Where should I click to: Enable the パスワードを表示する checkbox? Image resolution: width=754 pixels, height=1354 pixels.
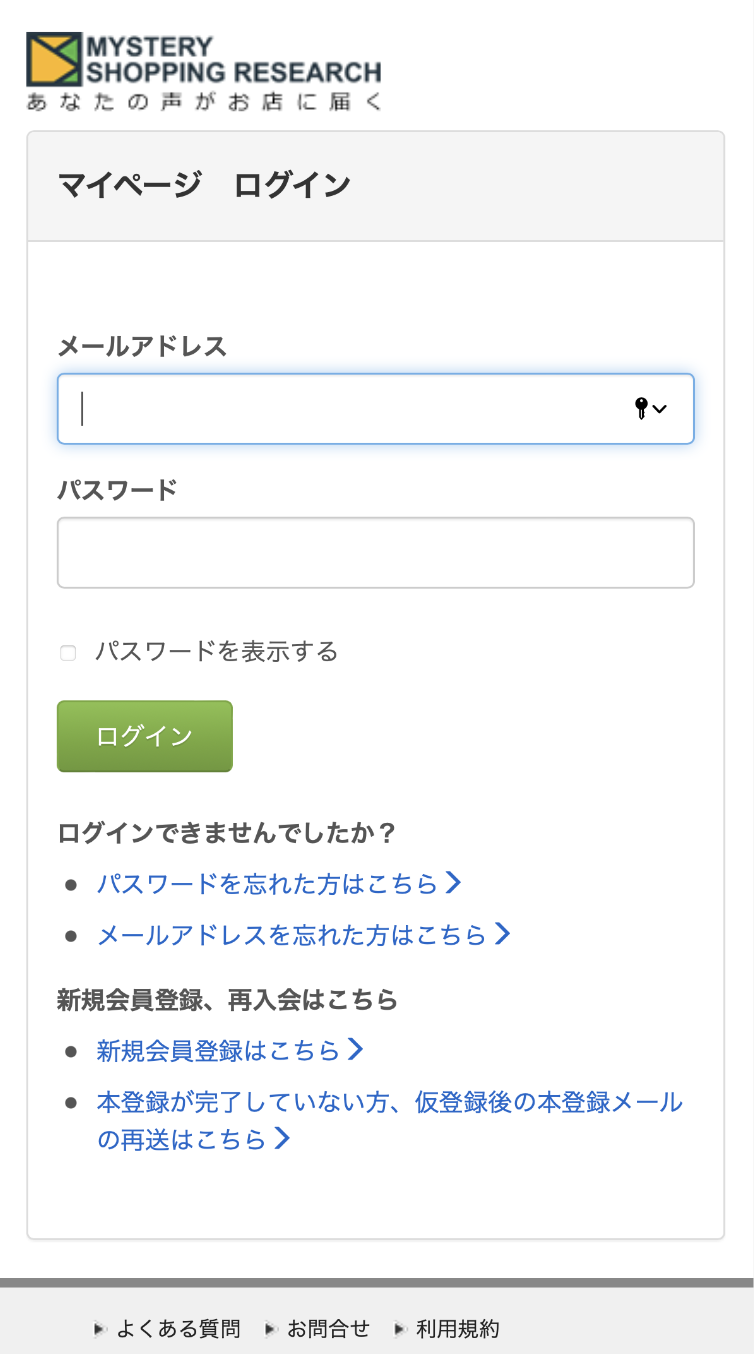click(x=67, y=652)
